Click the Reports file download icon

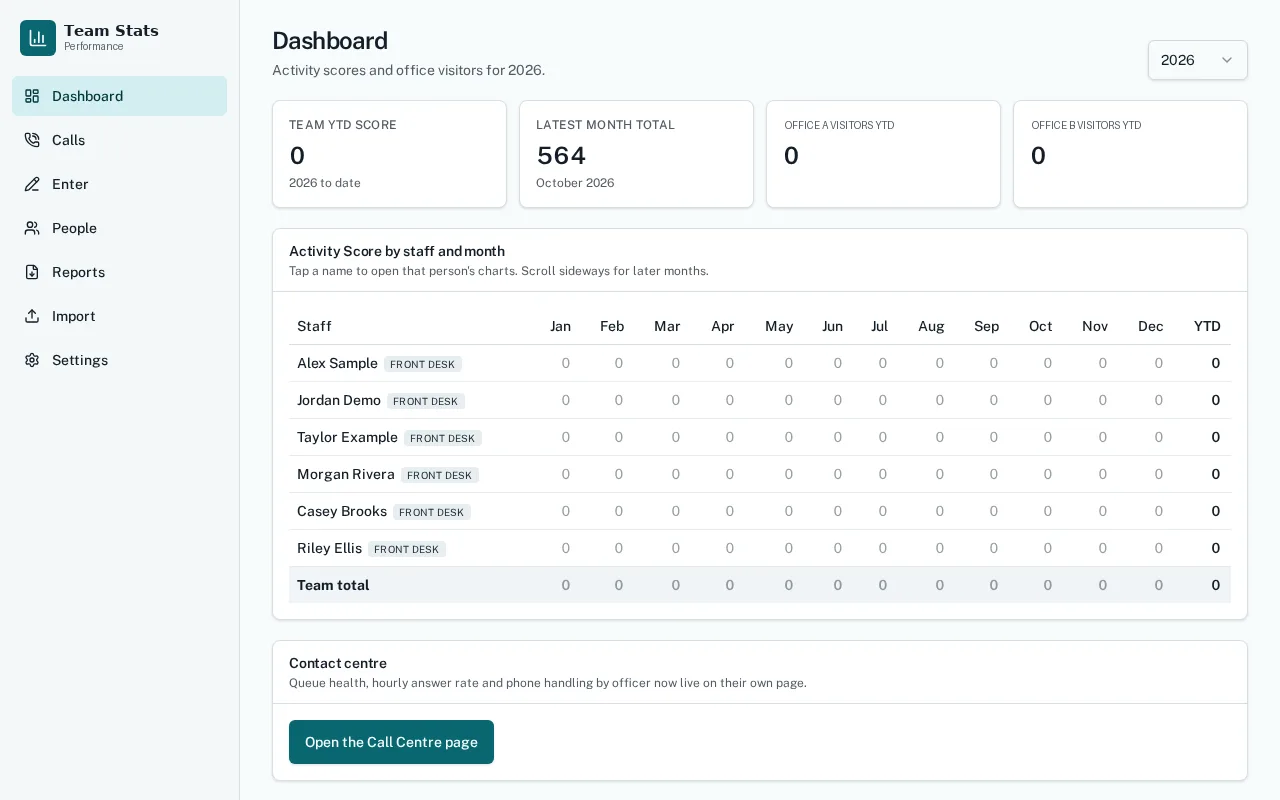pos(32,272)
